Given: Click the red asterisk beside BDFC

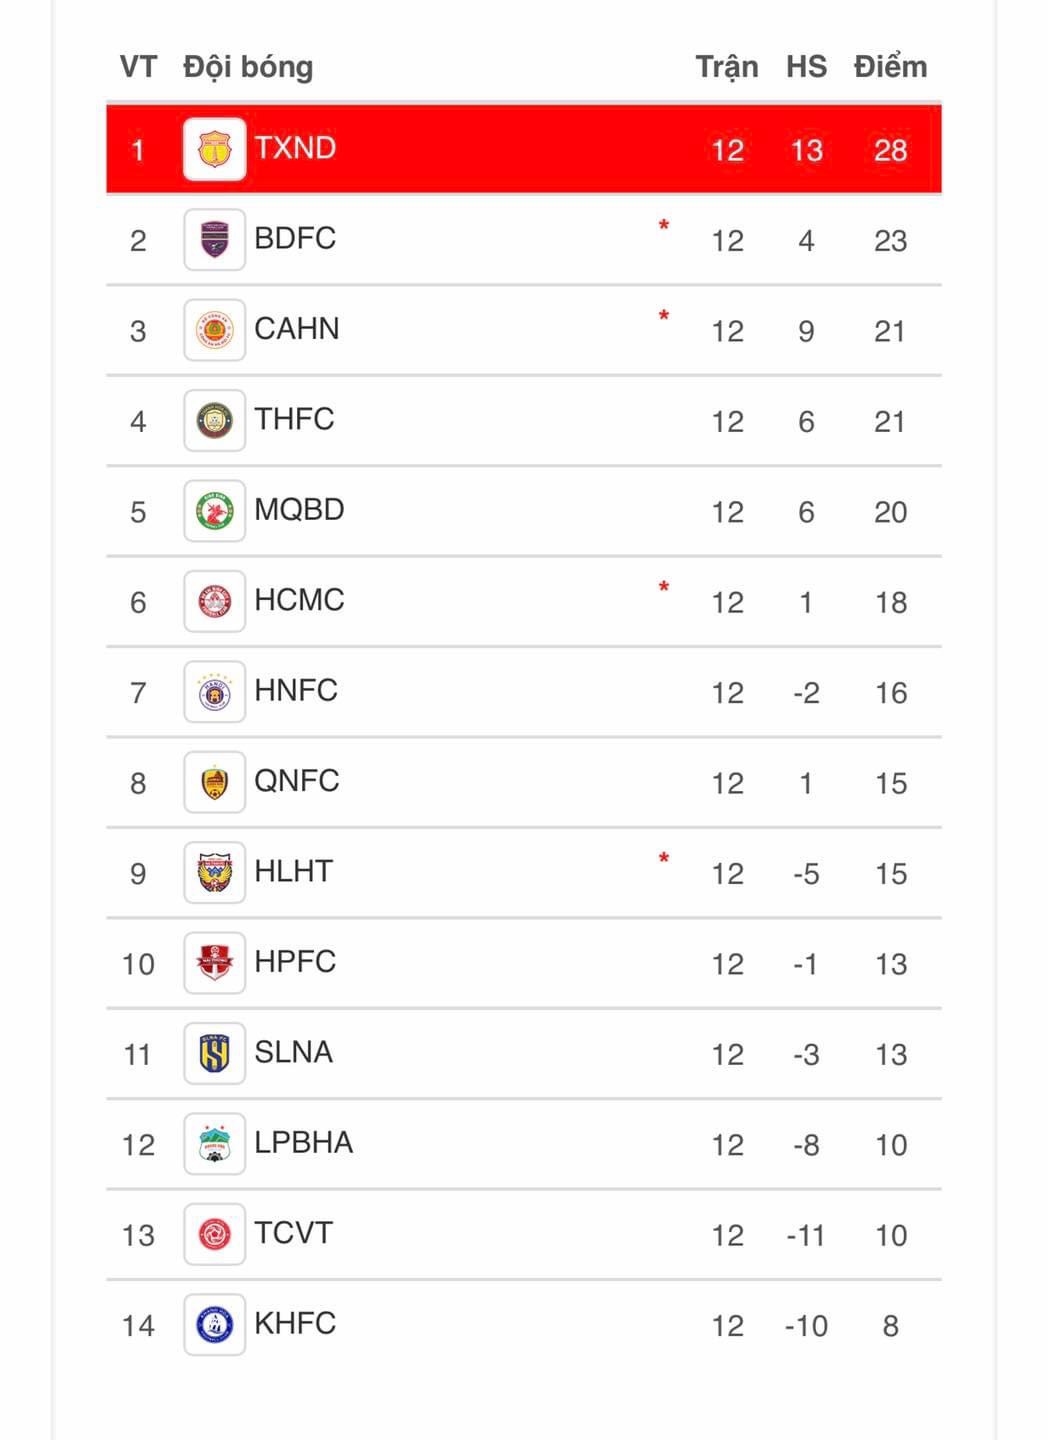Looking at the screenshot, I should (x=664, y=226).
